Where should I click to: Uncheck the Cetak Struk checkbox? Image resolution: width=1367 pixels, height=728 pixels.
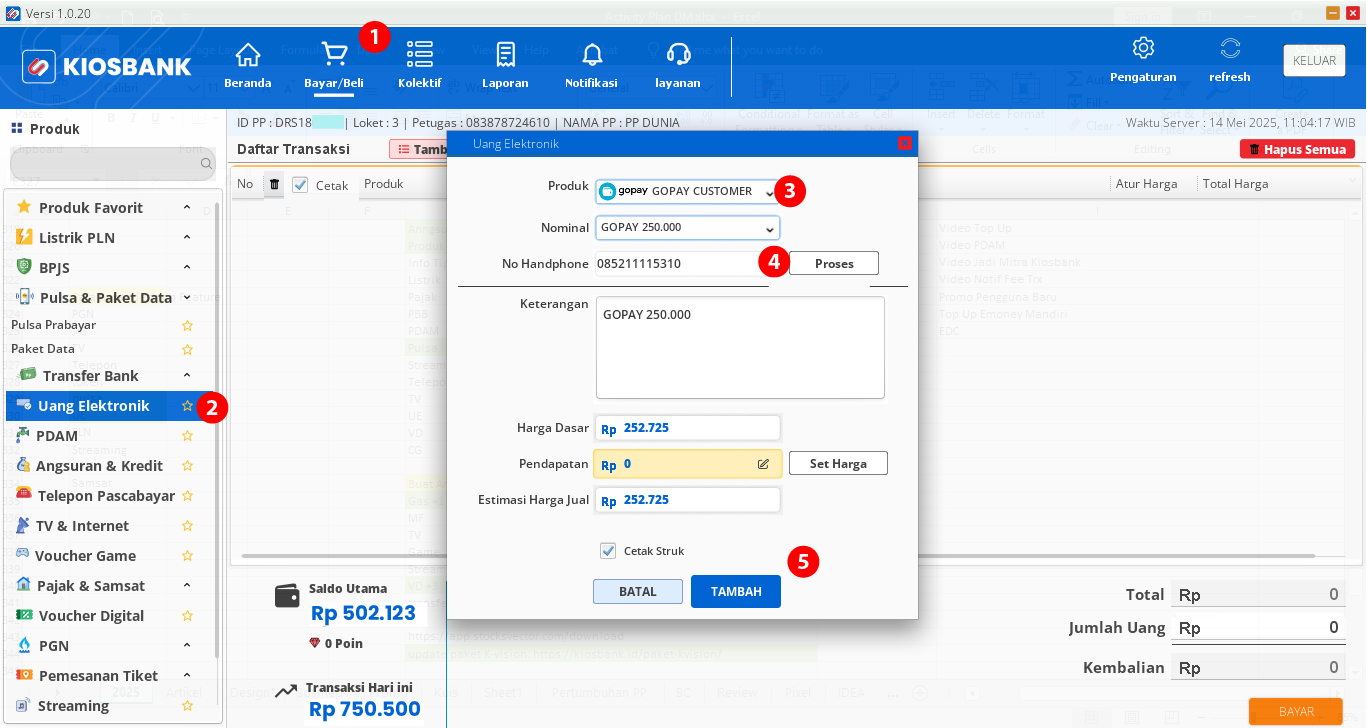pyautogui.click(x=608, y=550)
